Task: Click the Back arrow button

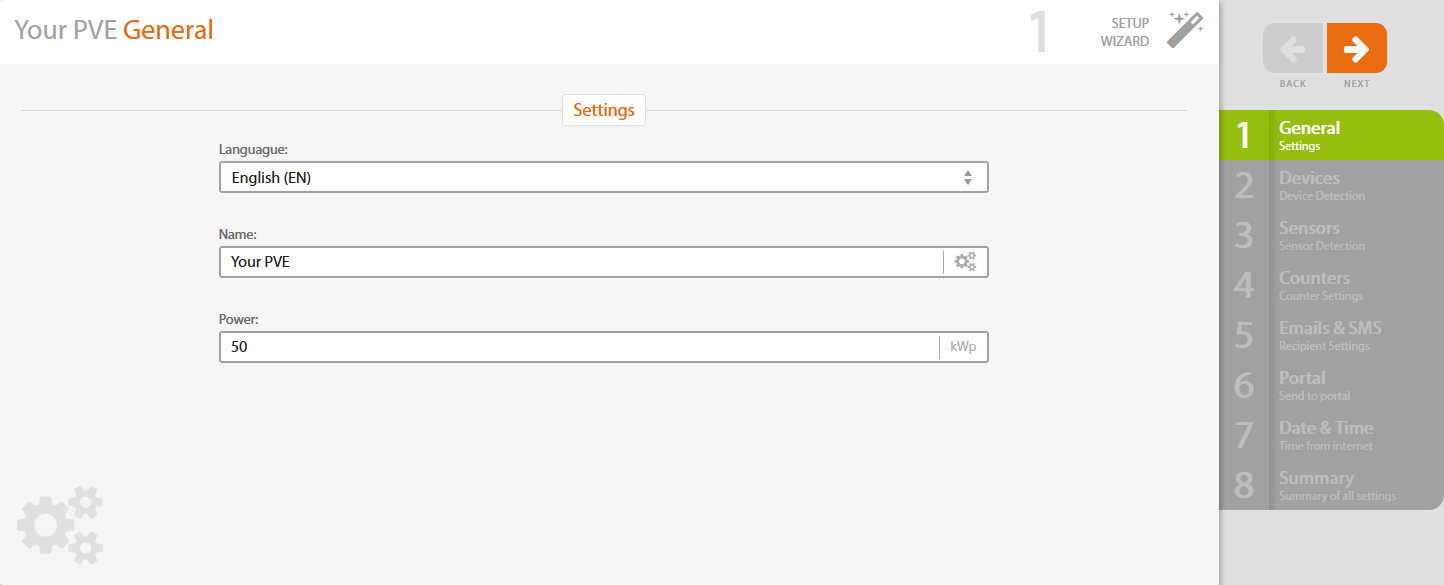Action: (1293, 48)
